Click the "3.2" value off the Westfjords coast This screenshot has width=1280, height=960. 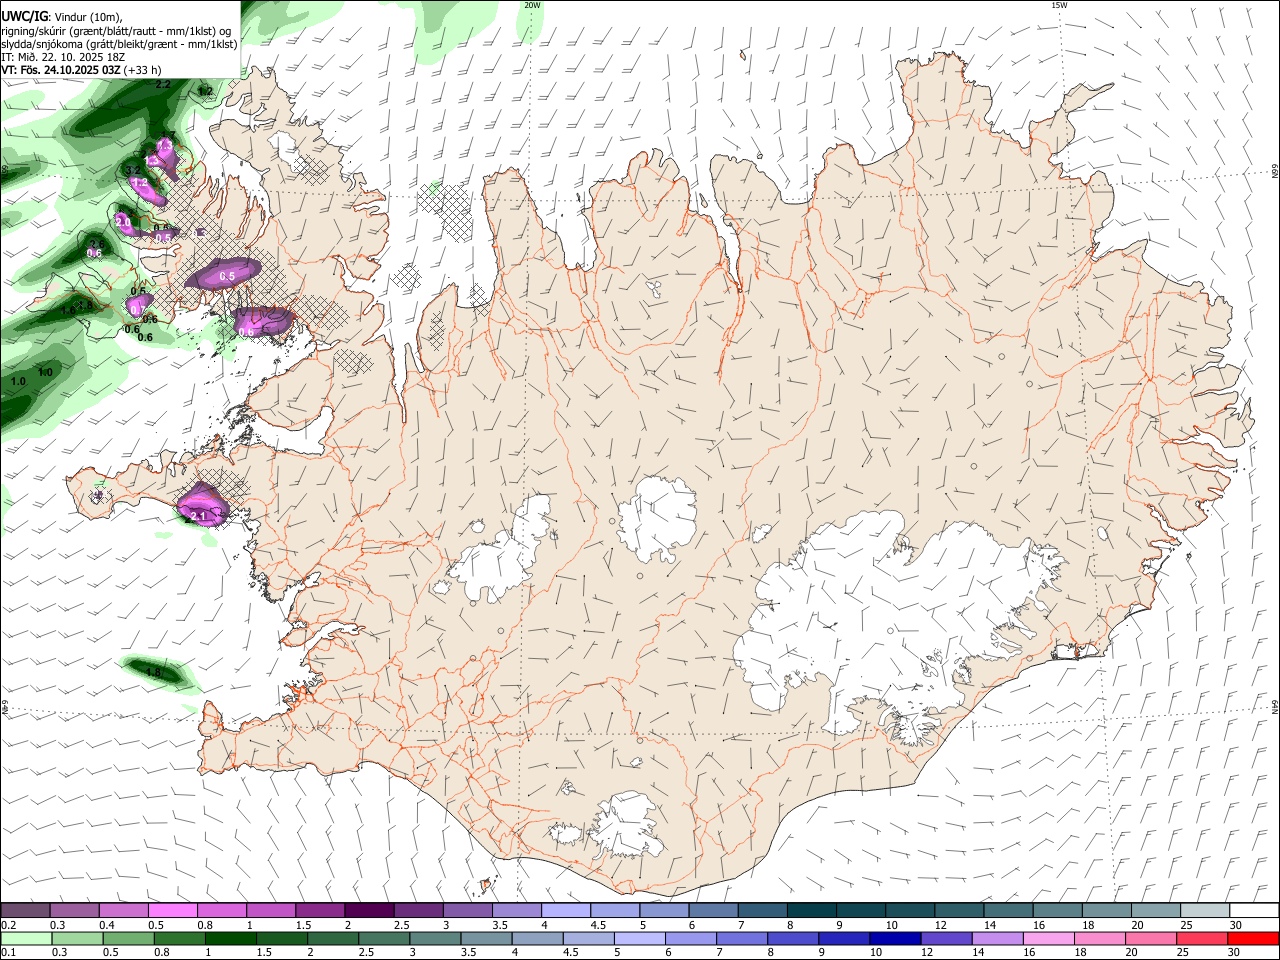point(133,170)
